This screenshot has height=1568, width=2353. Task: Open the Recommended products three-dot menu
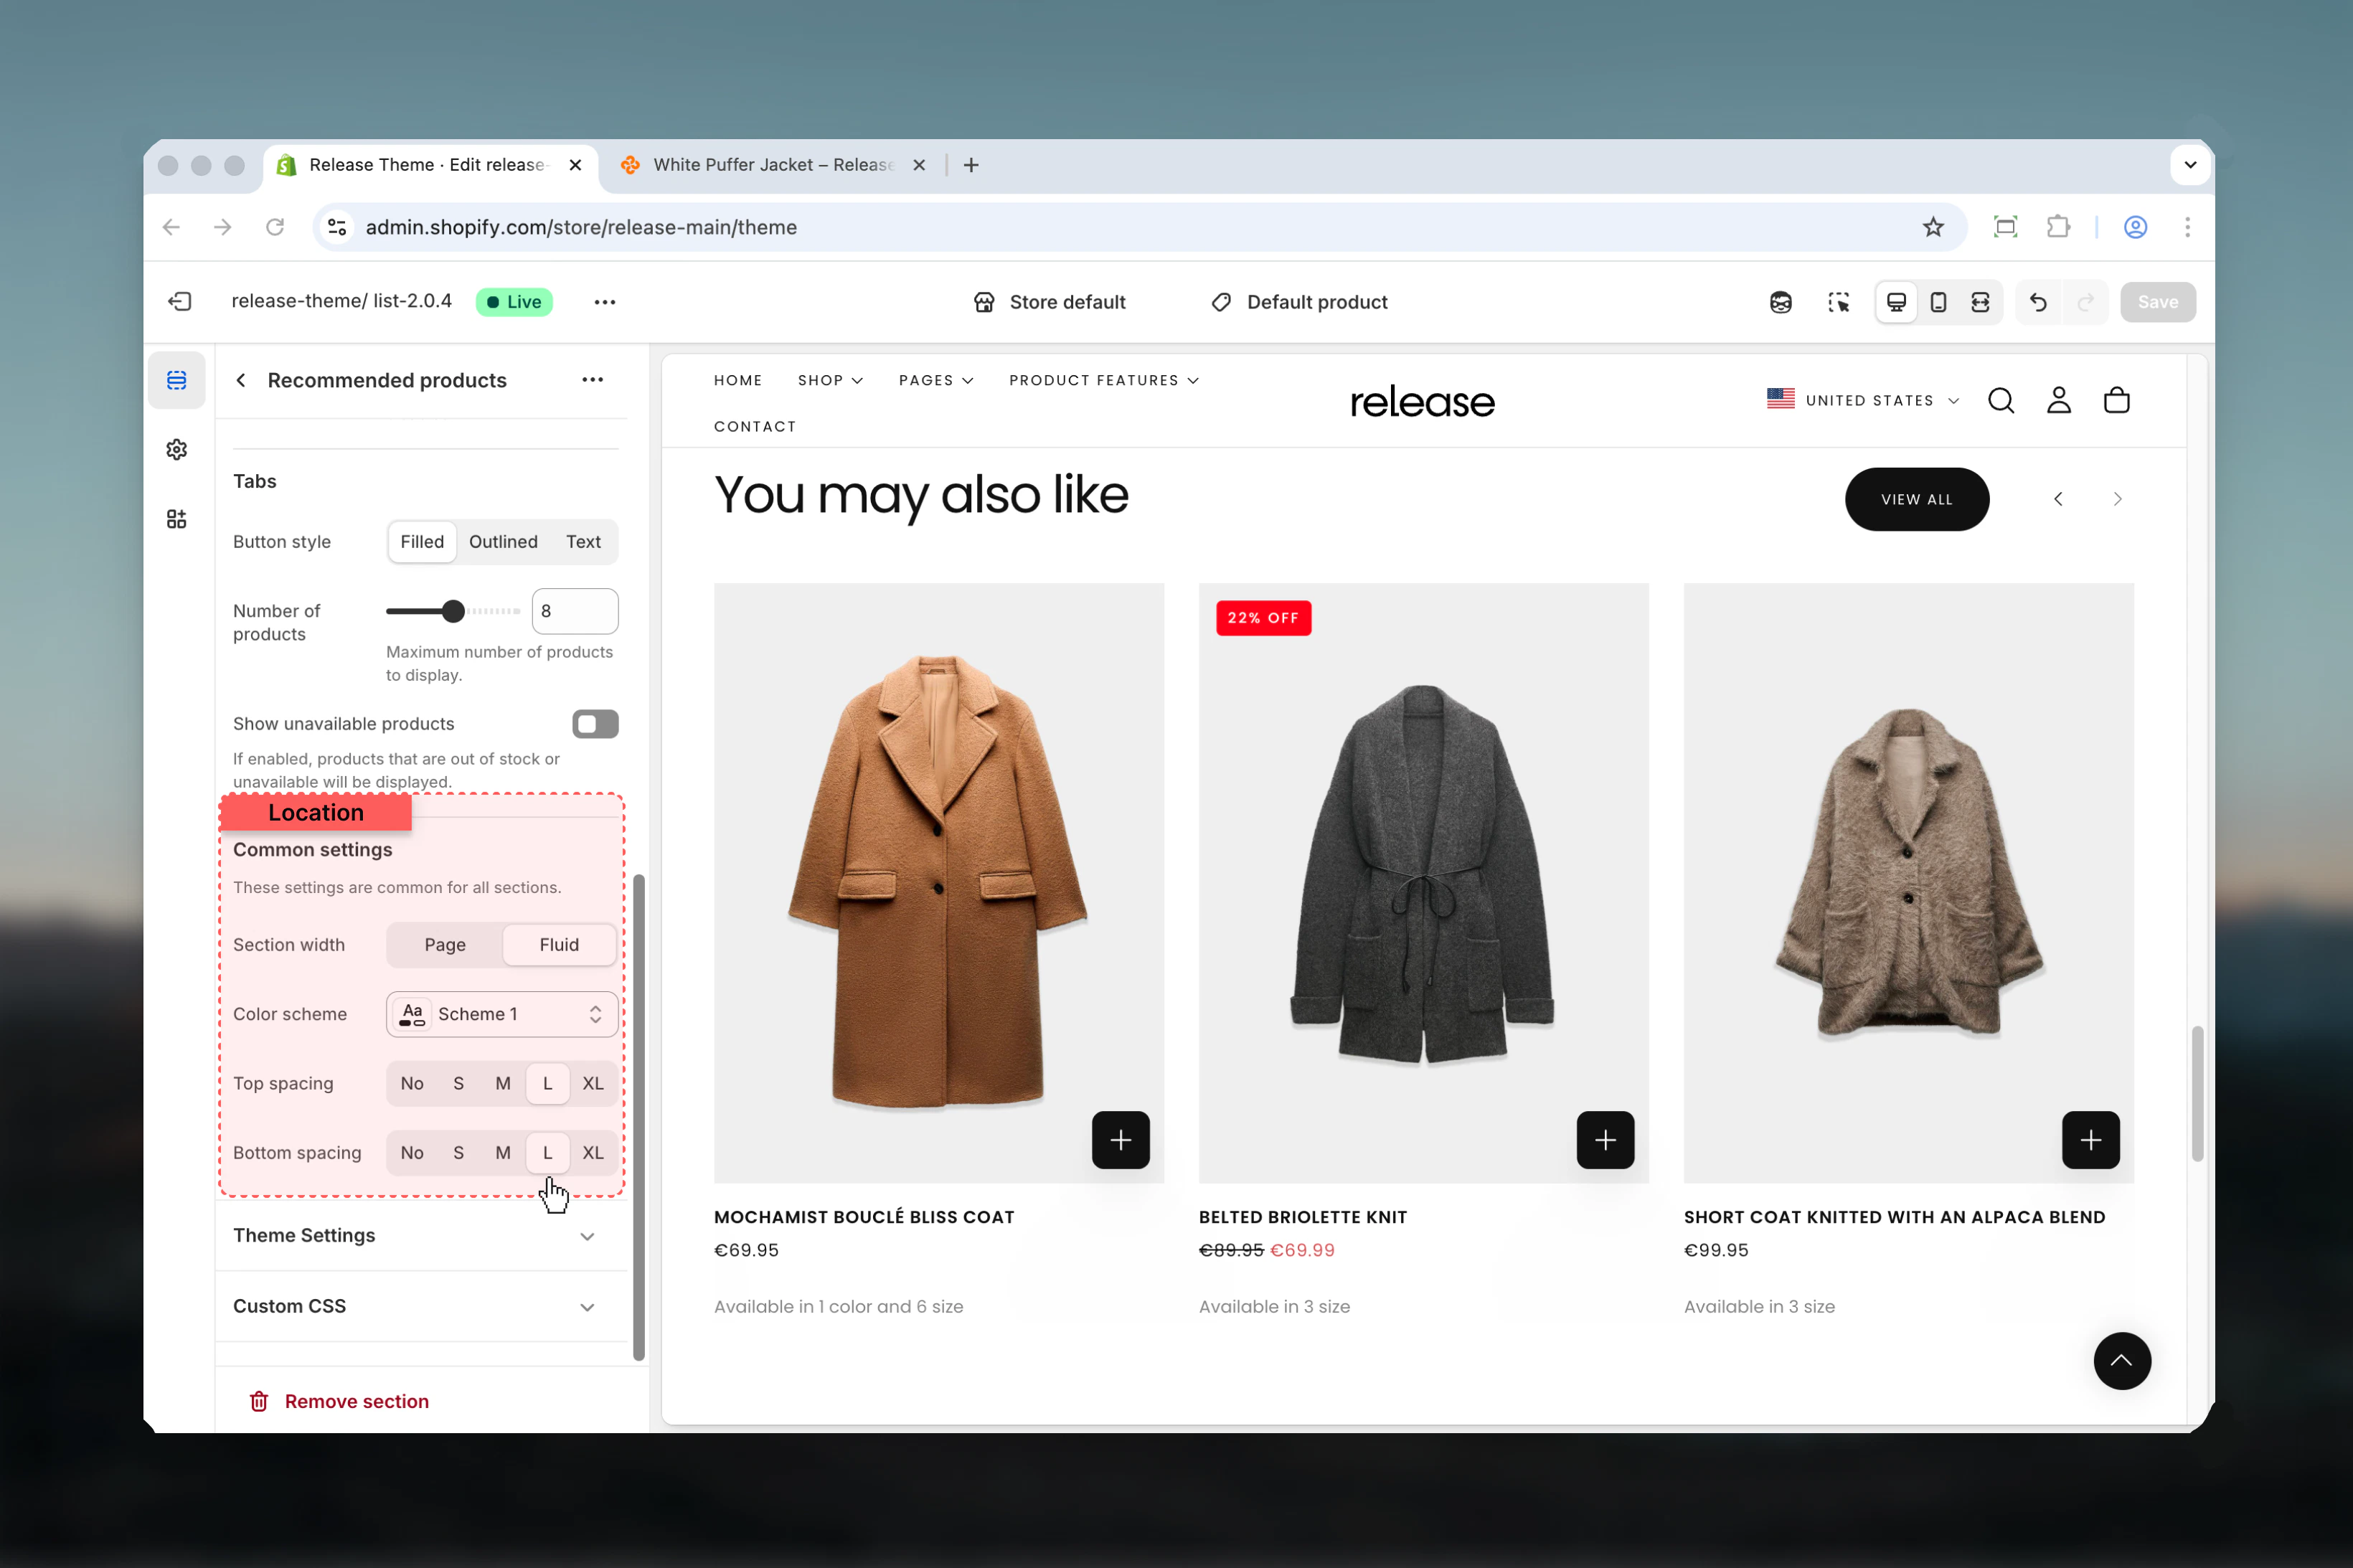coord(593,380)
